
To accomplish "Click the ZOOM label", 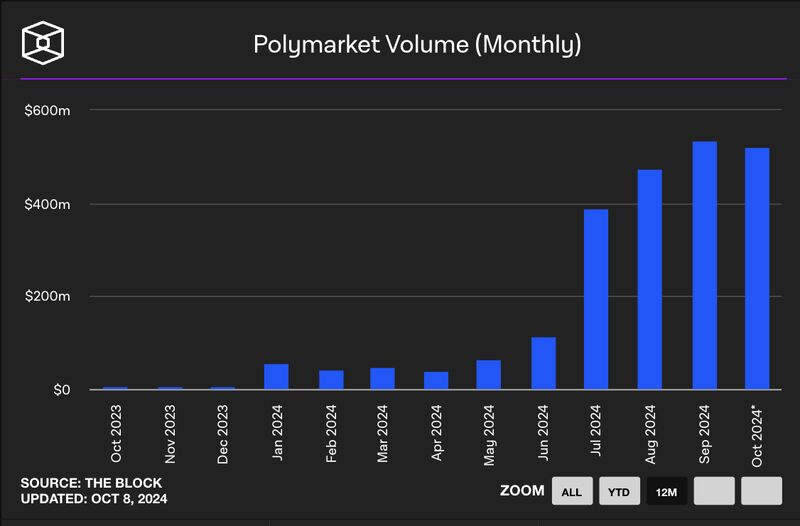I will [x=522, y=491].
